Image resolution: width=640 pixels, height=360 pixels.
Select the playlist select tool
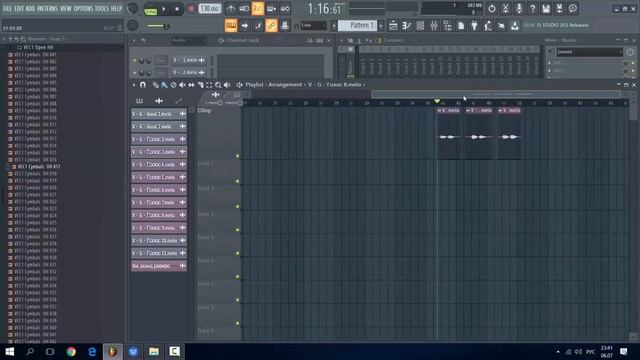pyautogui.click(x=209, y=85)
